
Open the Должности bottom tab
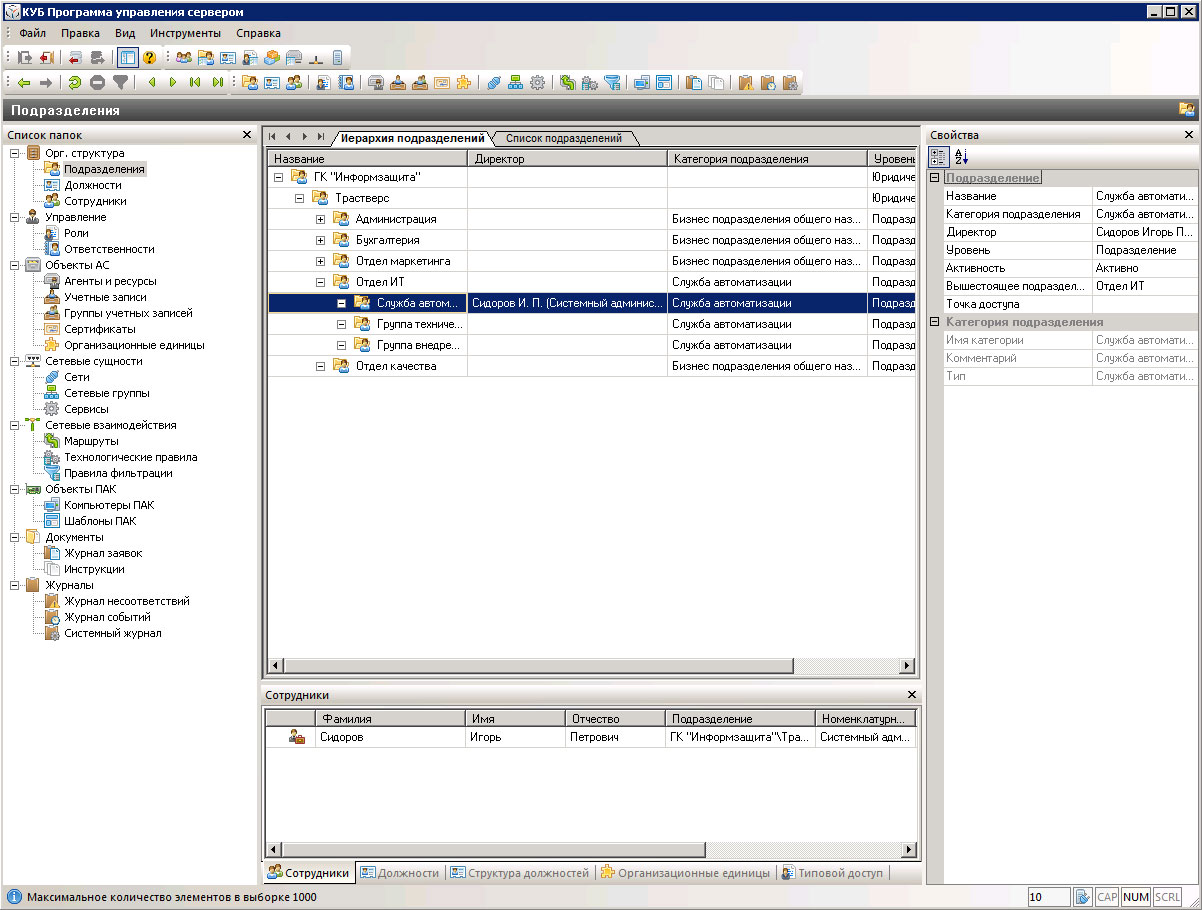(399, 873)
